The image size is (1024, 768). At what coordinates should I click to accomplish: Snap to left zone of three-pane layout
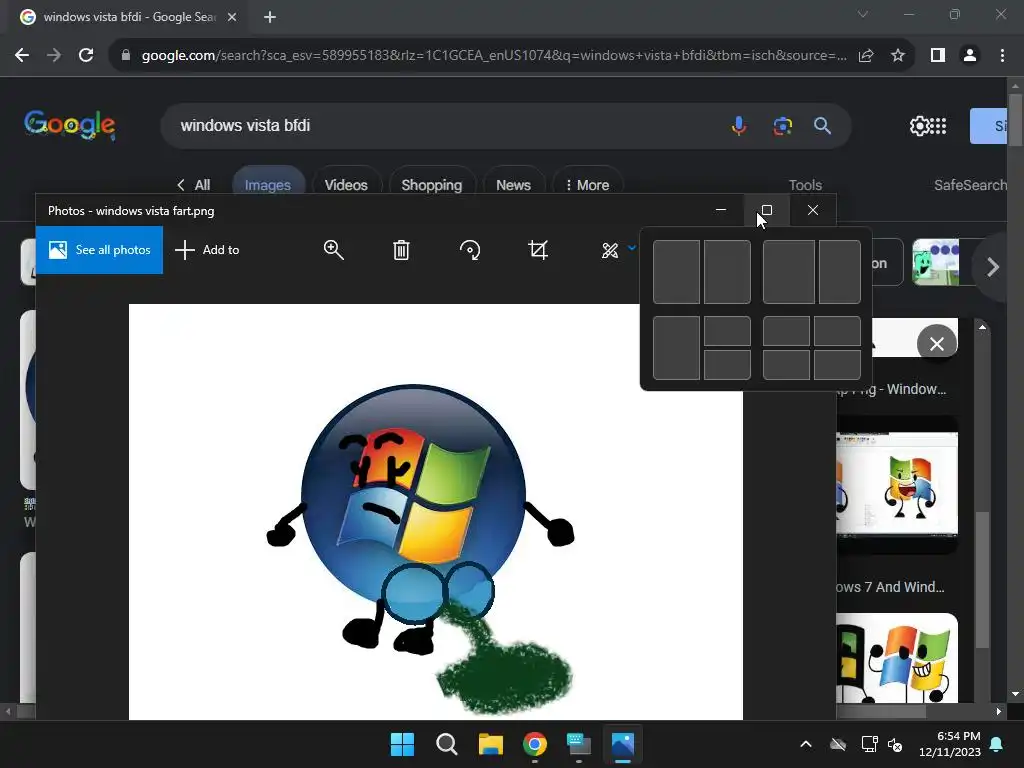coord(677,348)
